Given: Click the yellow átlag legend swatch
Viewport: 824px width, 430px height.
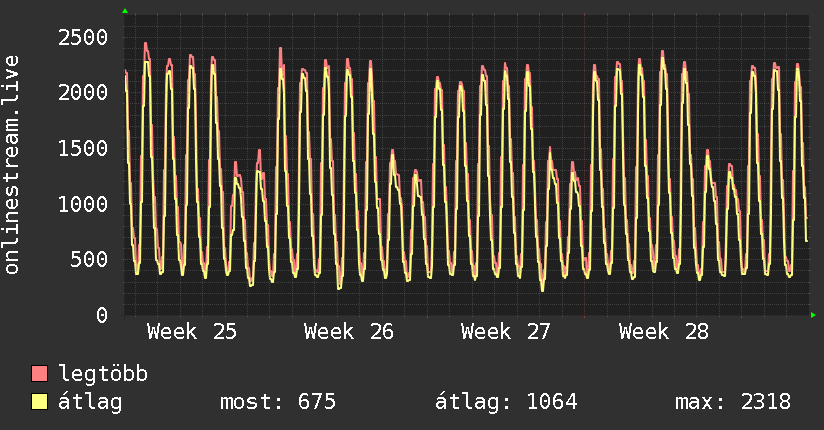Looking at the screenshot, I should pos(39,402).
